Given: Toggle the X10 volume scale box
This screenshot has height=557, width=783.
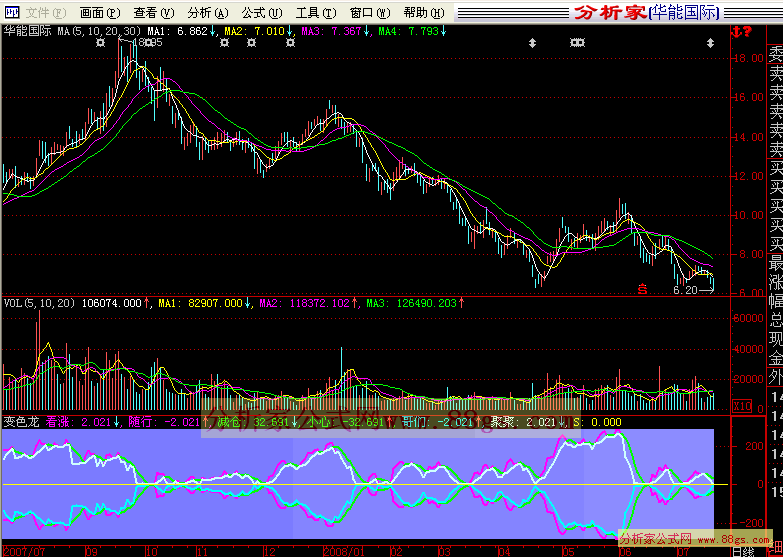Looking at the screenshot, I should pos(742,406).
